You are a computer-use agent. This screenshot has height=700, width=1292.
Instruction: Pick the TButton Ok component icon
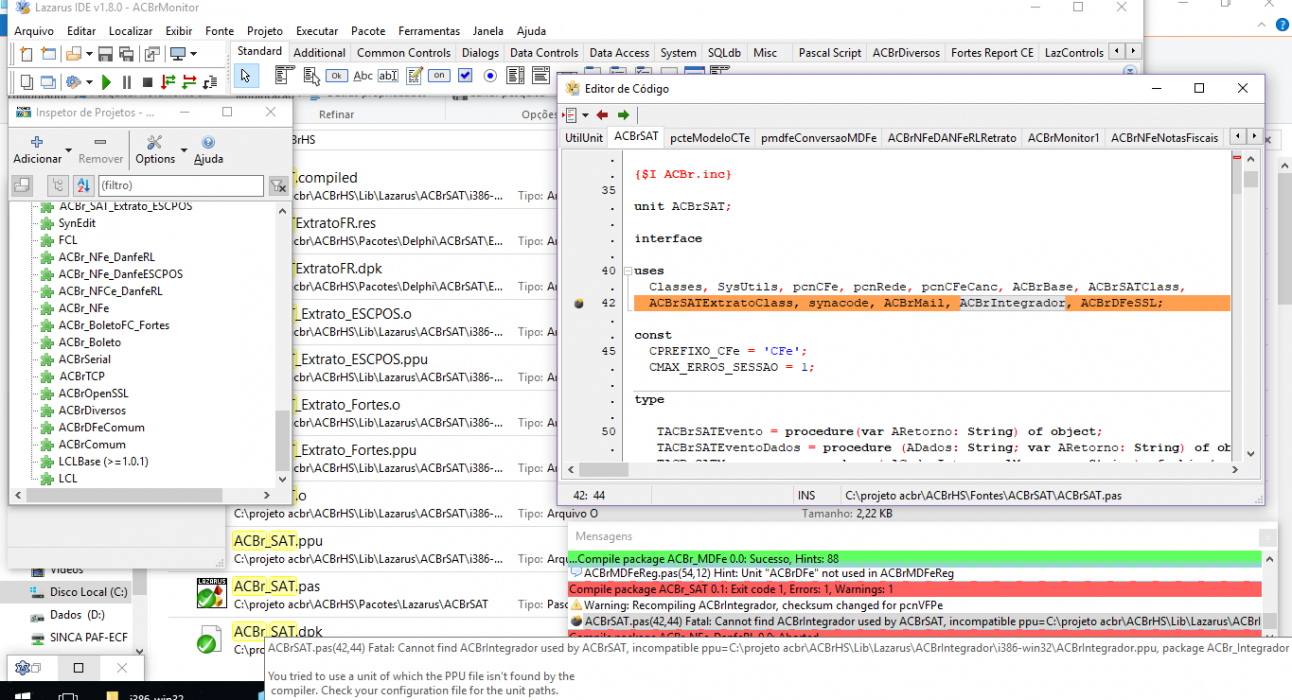coord(337,76)
